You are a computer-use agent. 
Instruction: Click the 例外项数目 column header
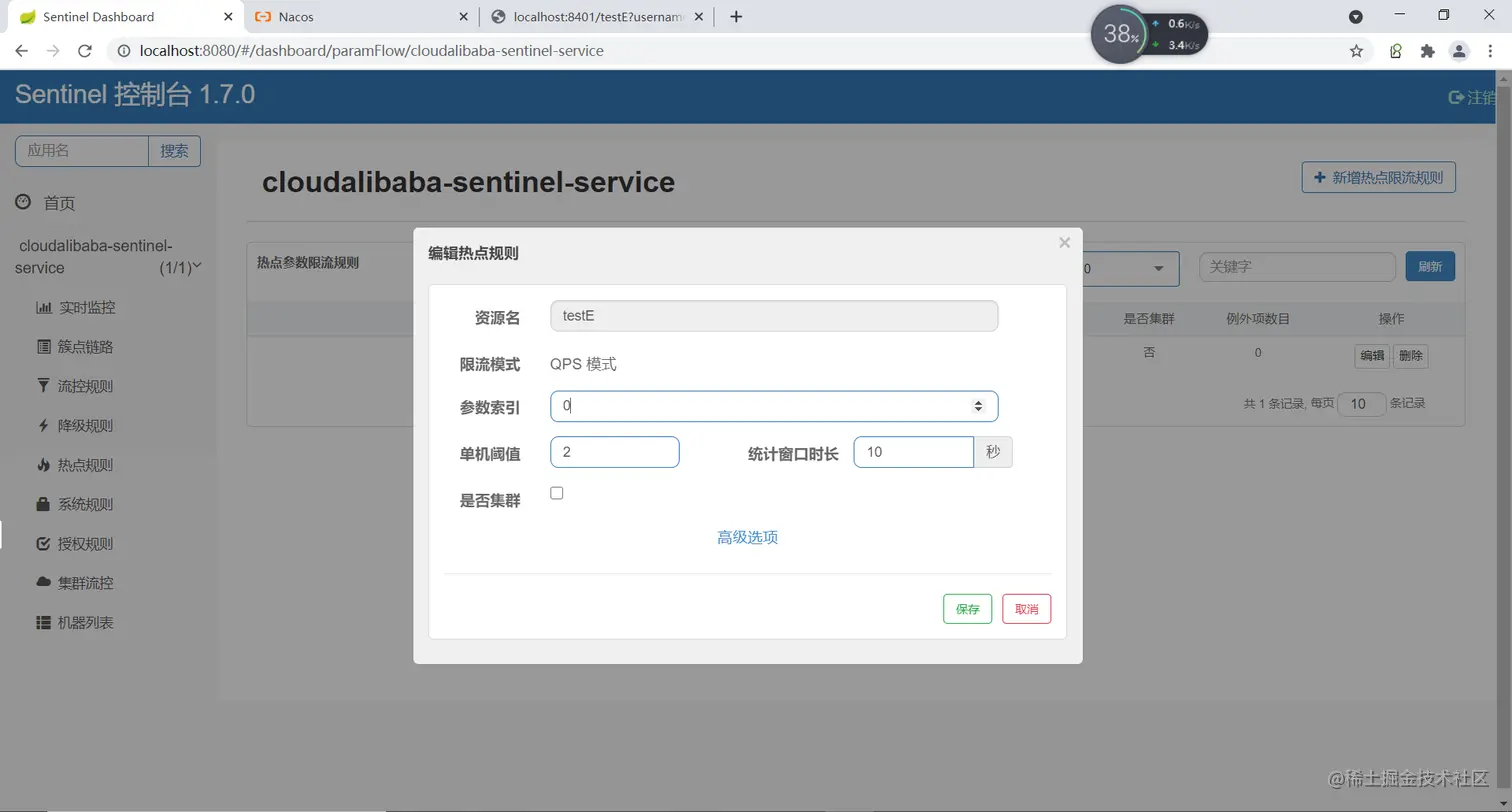(1258, 319)
